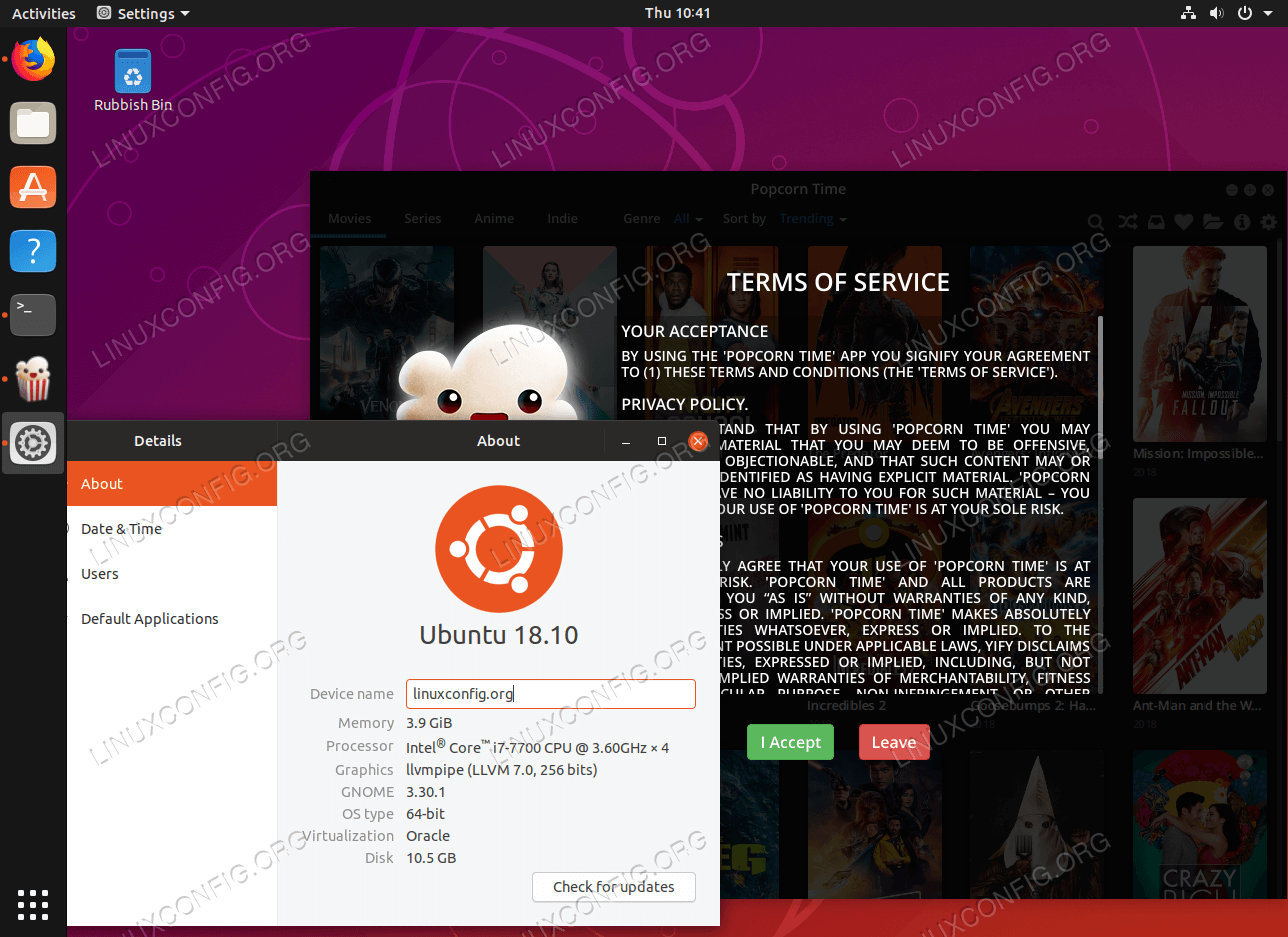Click the info About icon in Popcorn Time
This screenshot has width=1288, height=937.
pos(1242,222)
